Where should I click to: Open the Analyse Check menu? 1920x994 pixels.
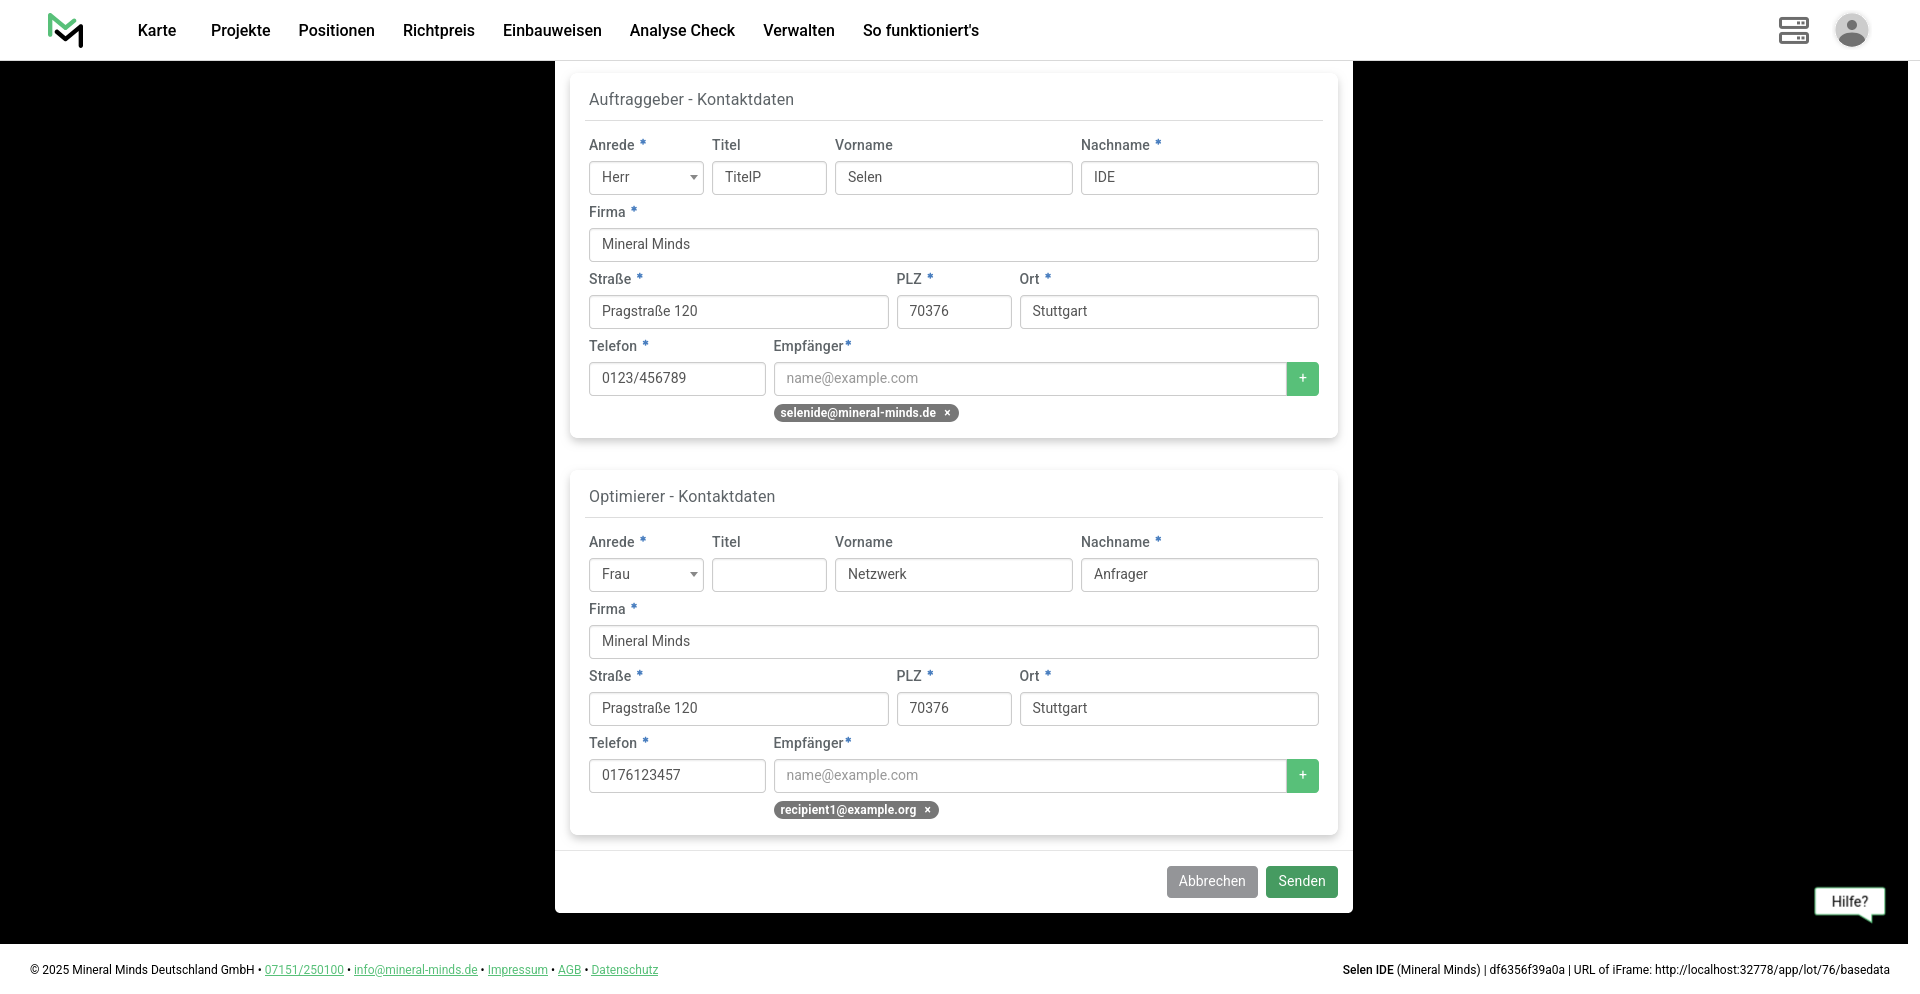point(682,30)
